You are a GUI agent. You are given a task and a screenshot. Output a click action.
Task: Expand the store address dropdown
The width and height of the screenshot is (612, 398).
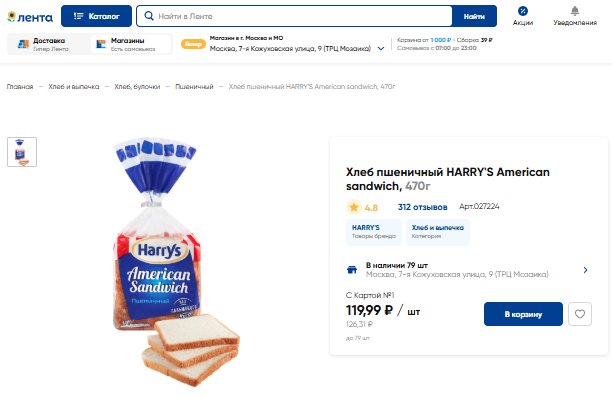(381, 49)
